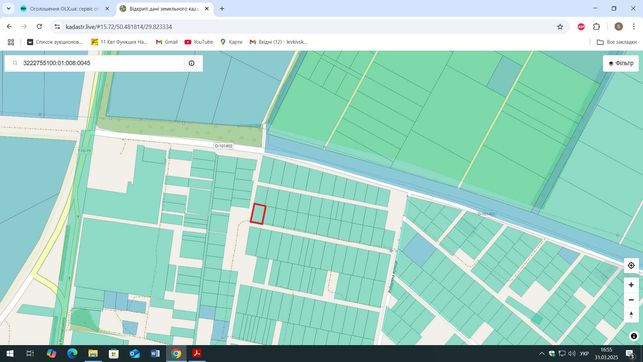This screenshot has height=362, width=643.
Task: Close the land cadastre tab
Action: pos(207,9)
